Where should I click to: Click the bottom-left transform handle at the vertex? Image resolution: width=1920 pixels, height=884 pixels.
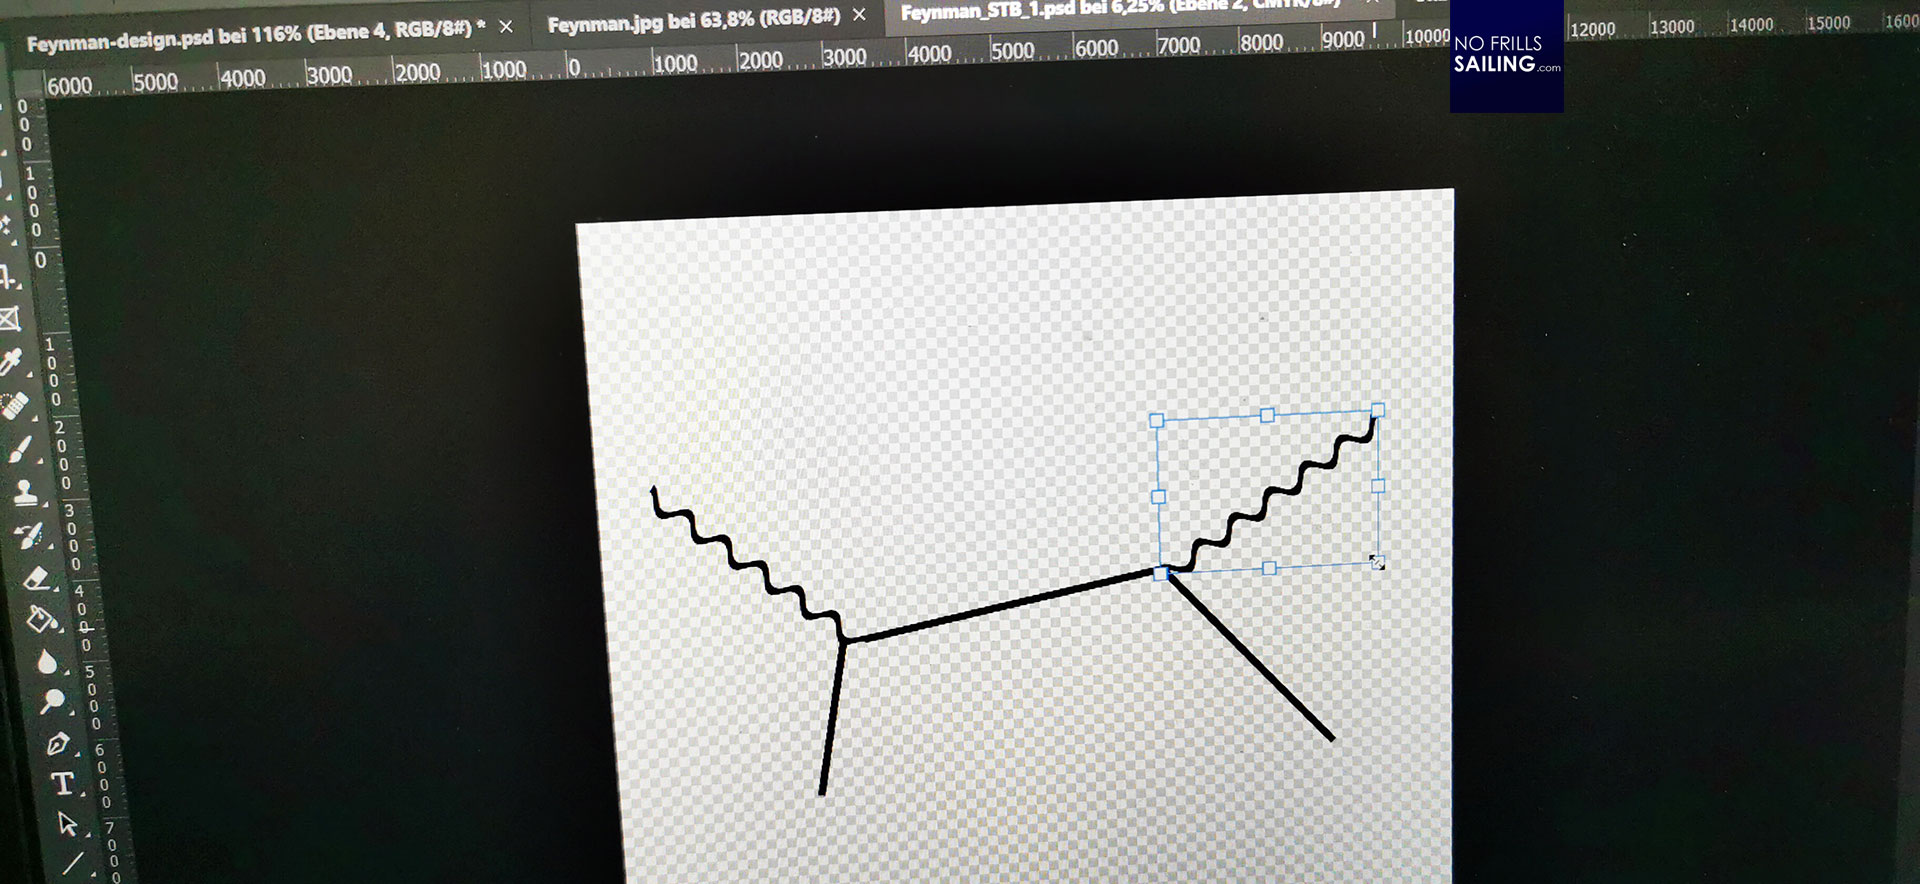pyautogui.click(x=1161, y=574)
